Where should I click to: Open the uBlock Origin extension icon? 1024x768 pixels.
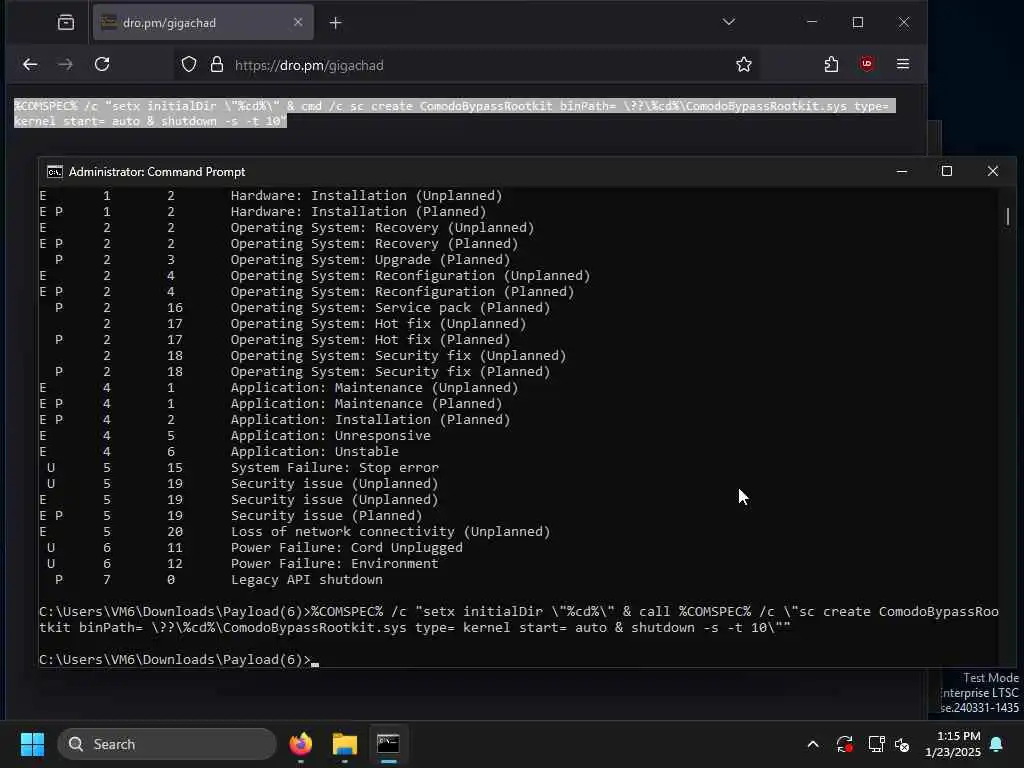coord(867,64)
